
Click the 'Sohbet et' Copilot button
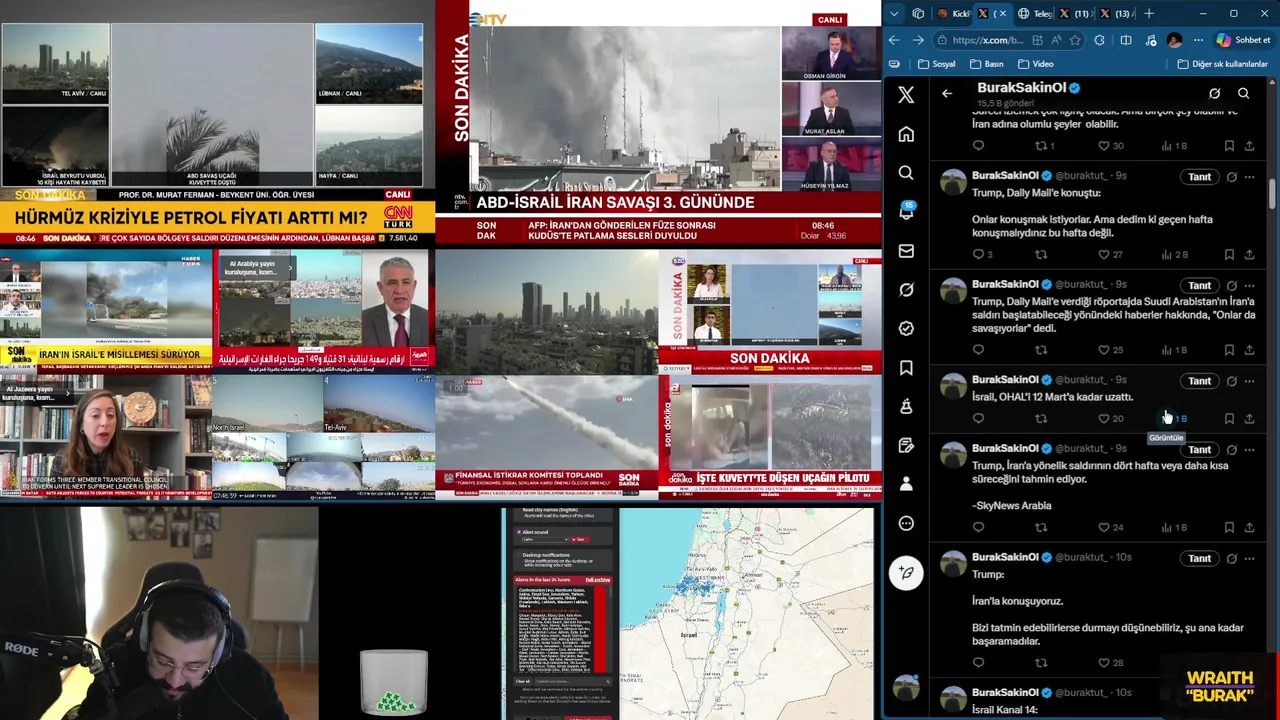[1244, 40]
